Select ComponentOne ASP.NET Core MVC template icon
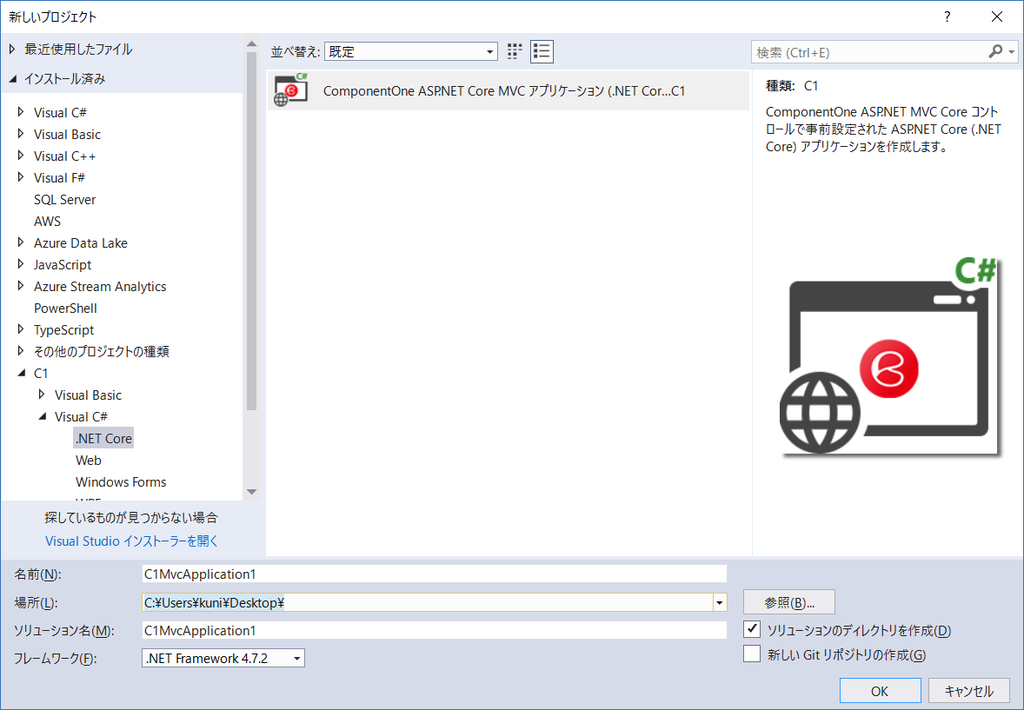The image size is (1024, 710). pos(291,90)
